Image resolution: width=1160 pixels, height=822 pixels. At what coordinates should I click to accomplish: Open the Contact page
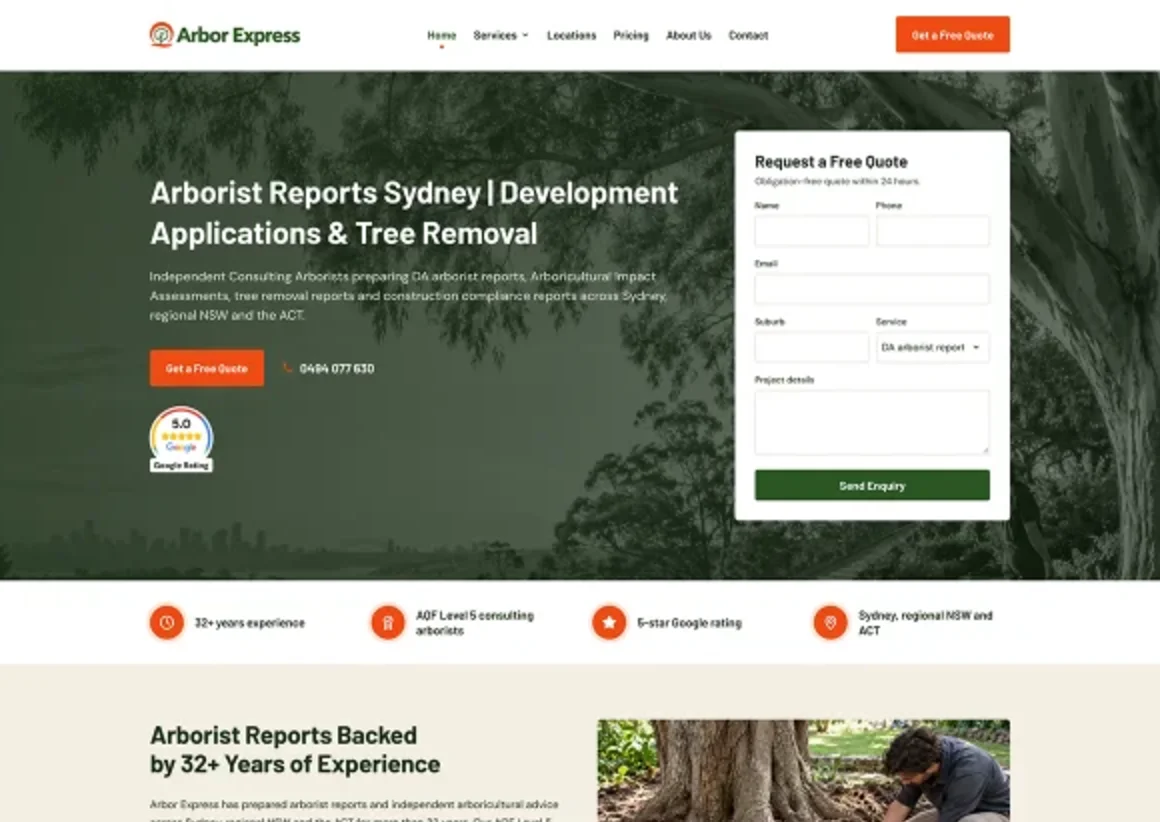pyautogui.click(x=748, y=35)
